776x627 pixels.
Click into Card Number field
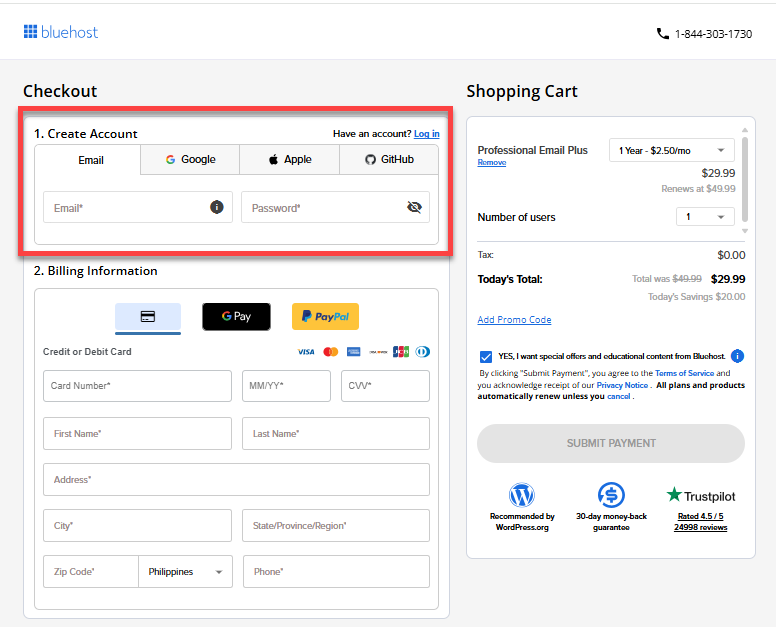(x=138, y=386)
